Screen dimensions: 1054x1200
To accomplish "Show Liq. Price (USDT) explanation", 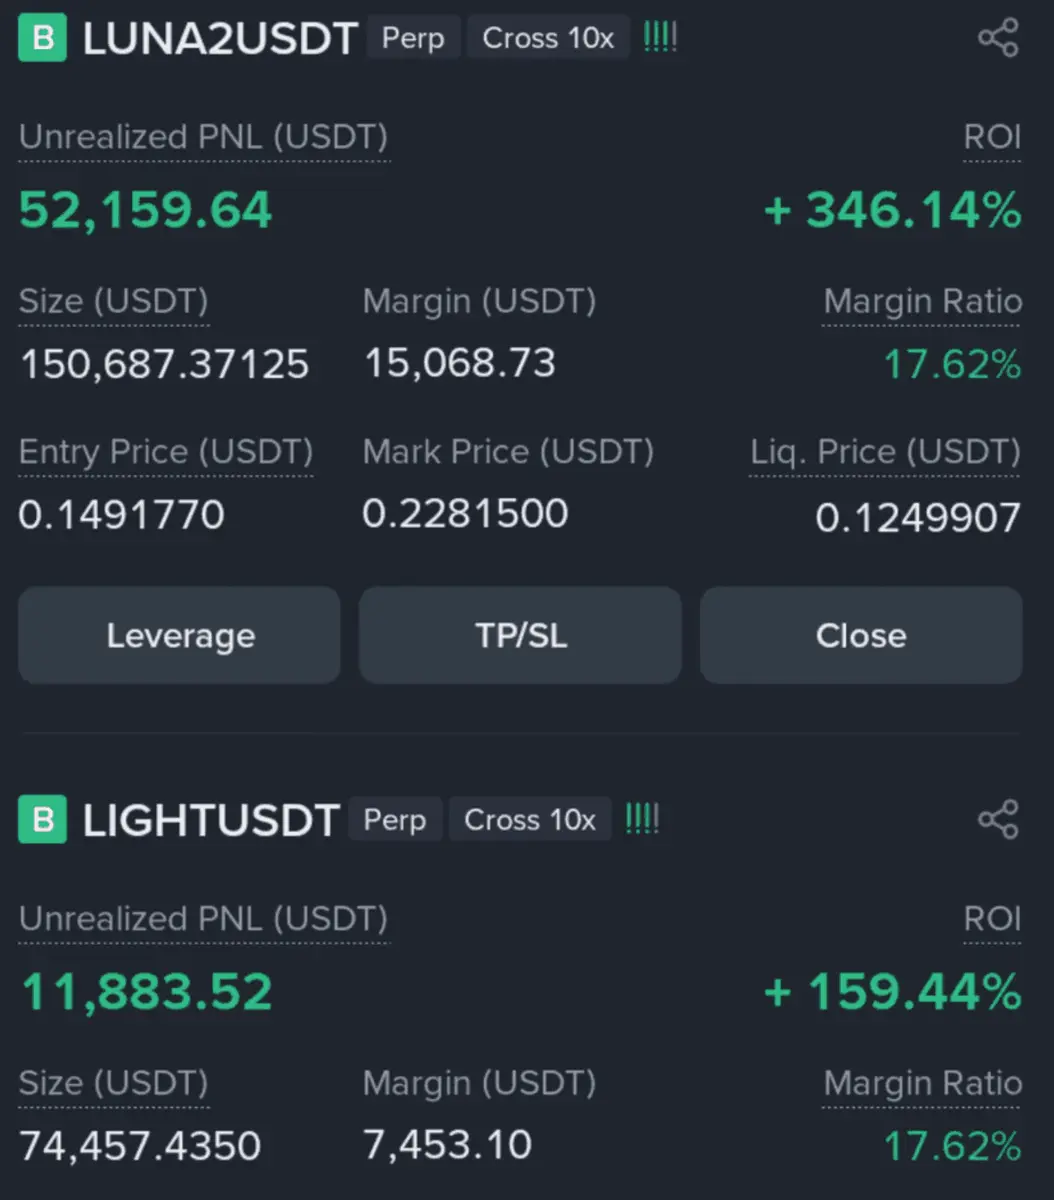I will click(x=885, y=453).
